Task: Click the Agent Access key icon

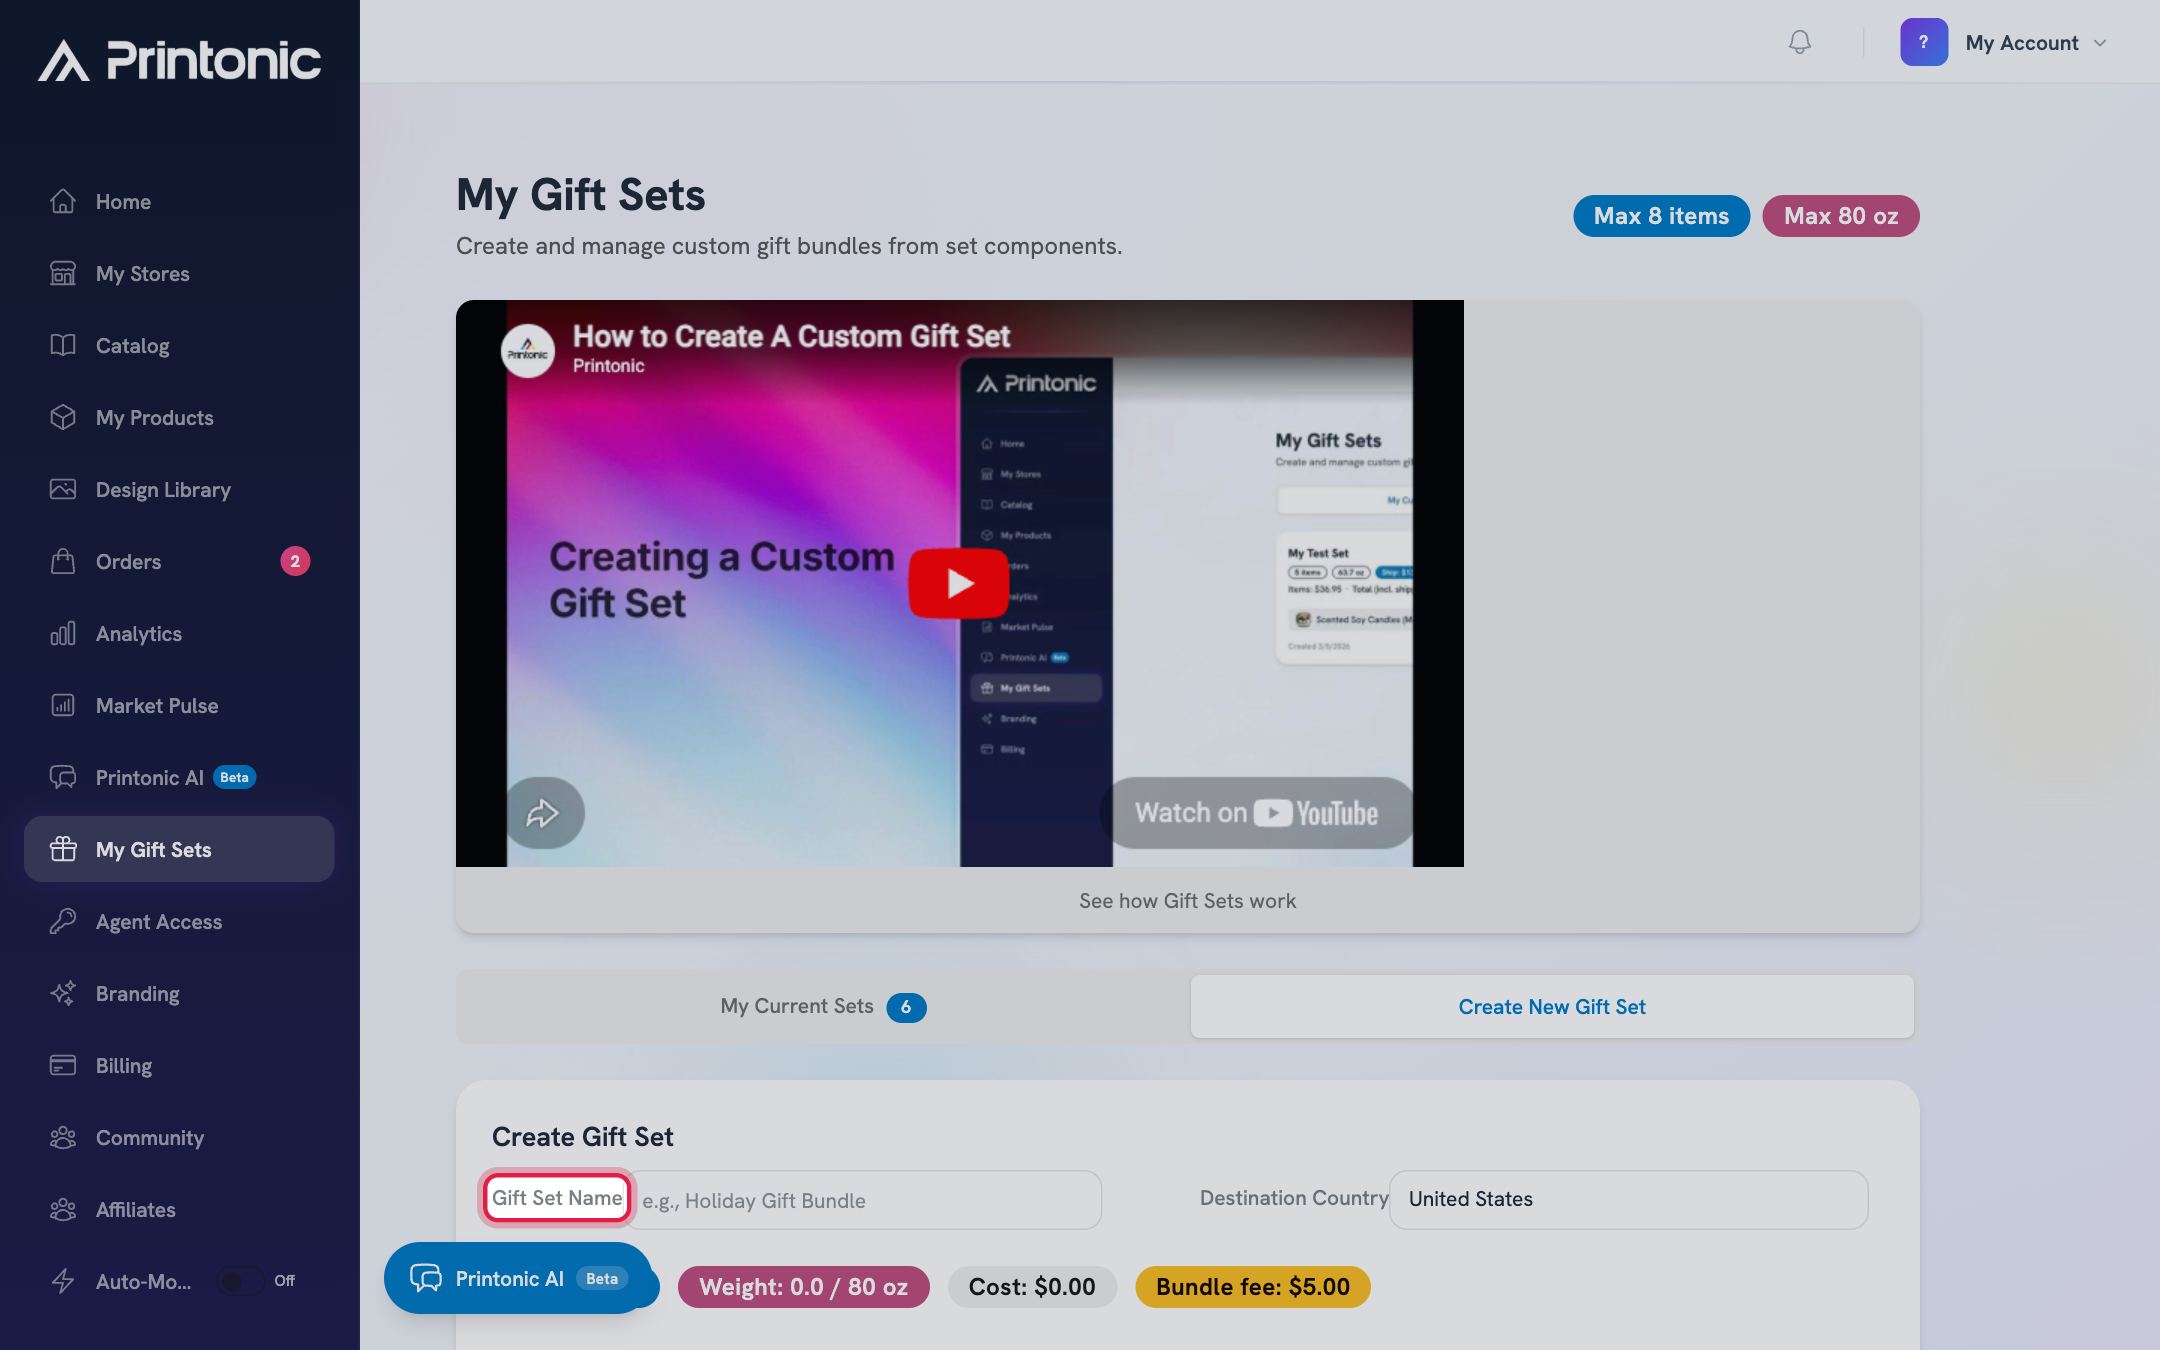Action: 63,921
